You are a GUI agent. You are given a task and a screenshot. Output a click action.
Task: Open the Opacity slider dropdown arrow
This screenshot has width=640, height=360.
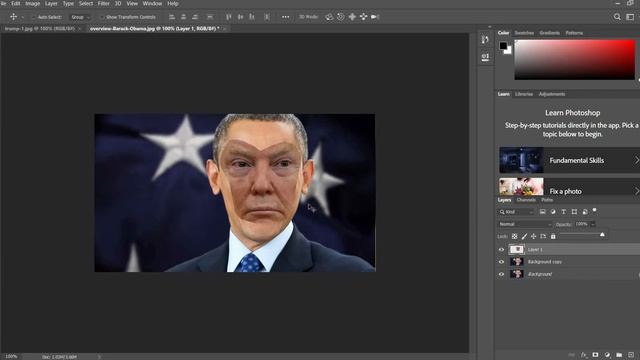[x=593, y=224]
